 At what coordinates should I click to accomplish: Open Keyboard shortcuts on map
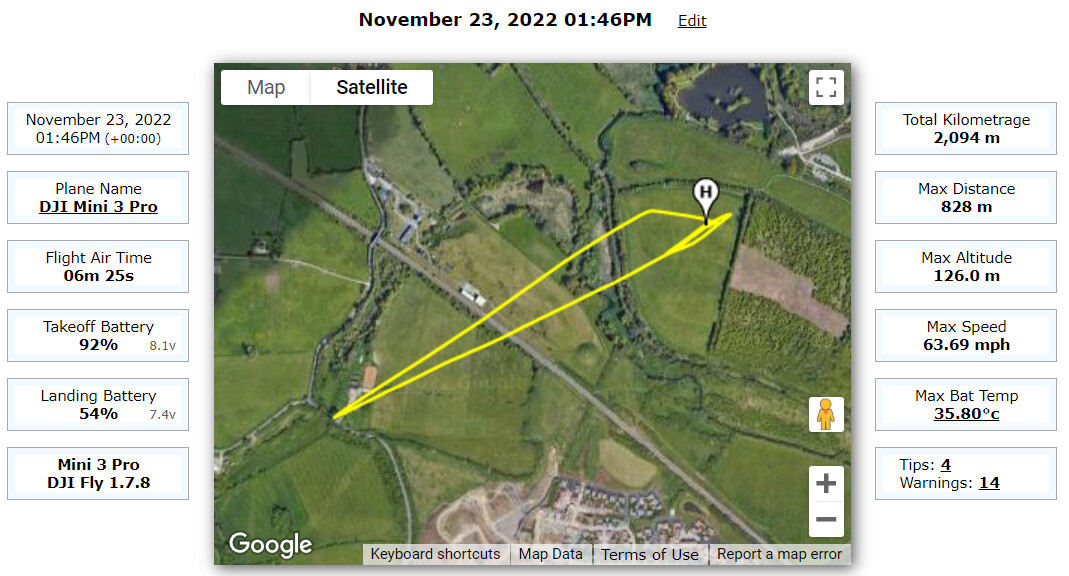[435, 554]
